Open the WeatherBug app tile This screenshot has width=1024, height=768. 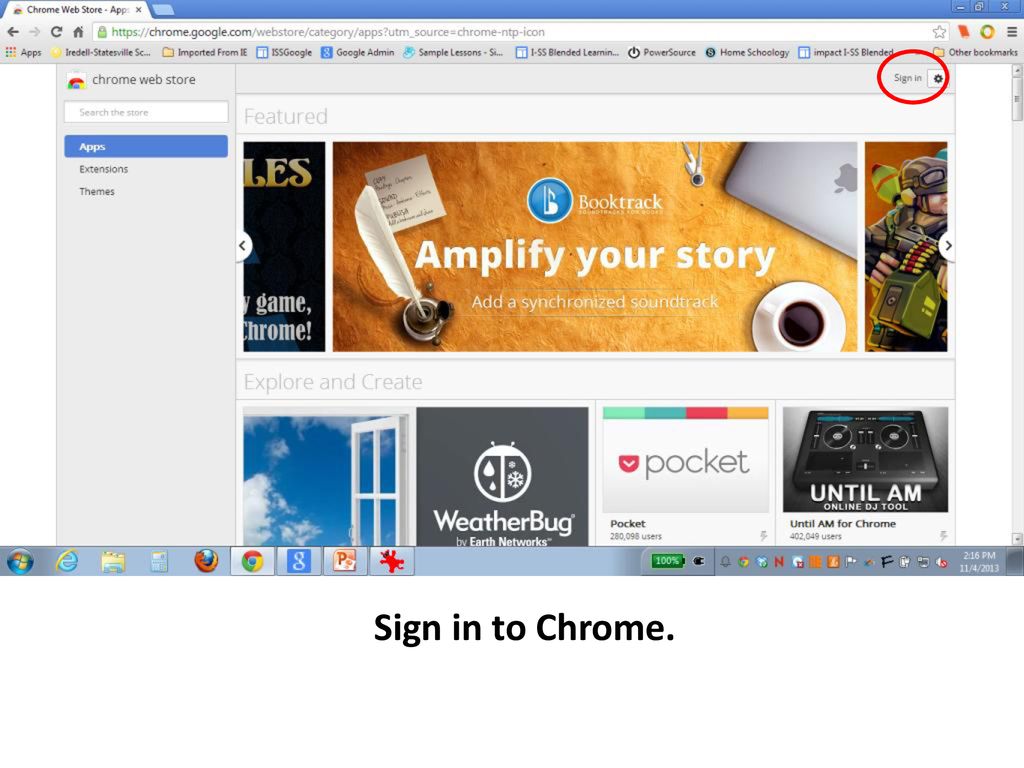point(502,477)
